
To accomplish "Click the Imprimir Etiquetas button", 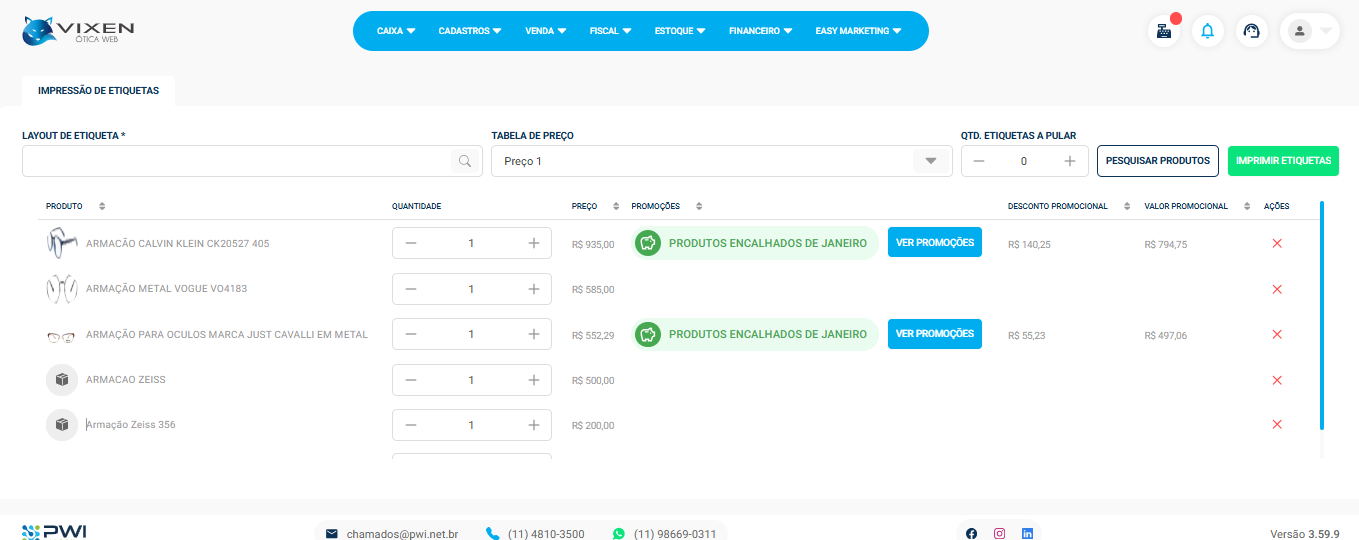I will click(1283, 161).
